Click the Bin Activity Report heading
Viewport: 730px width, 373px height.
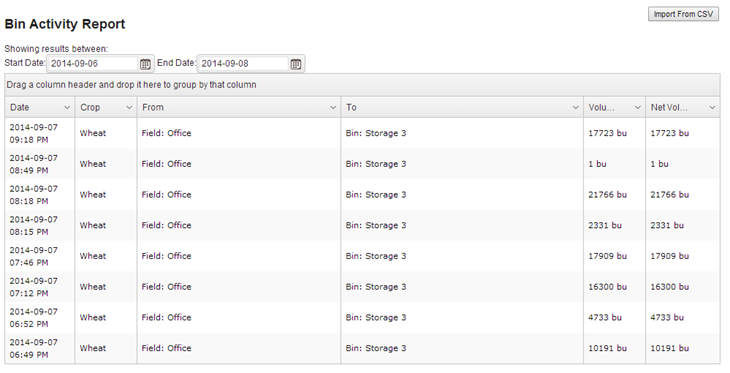pos(65,24)
